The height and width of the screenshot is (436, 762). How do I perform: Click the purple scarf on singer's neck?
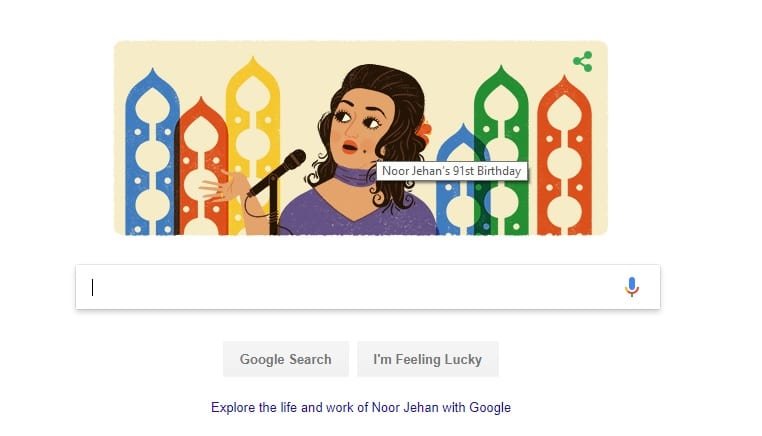click(x=354, y=175)
